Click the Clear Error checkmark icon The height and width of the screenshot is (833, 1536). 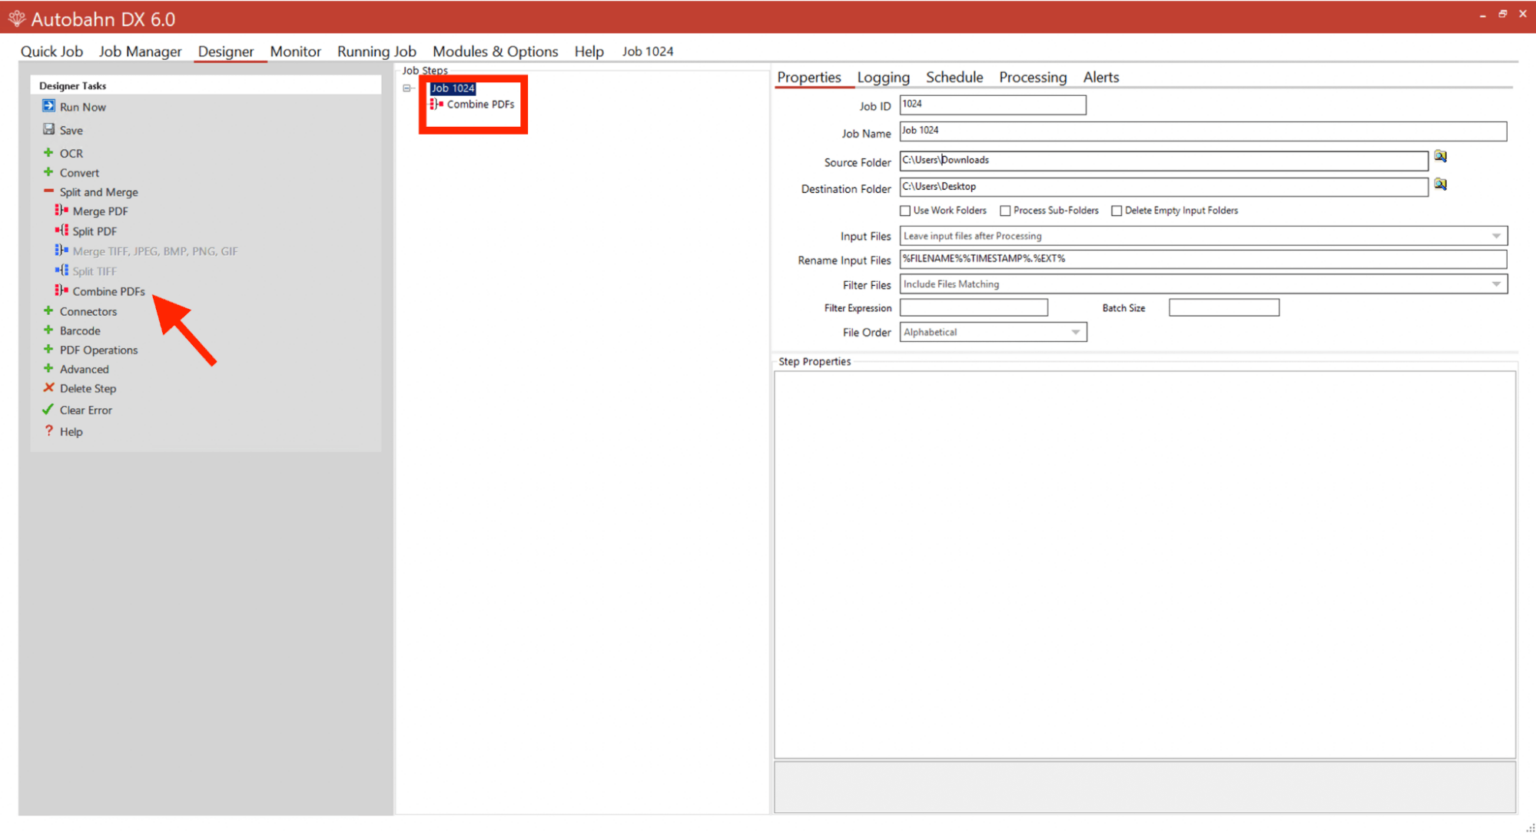point(48,409)
